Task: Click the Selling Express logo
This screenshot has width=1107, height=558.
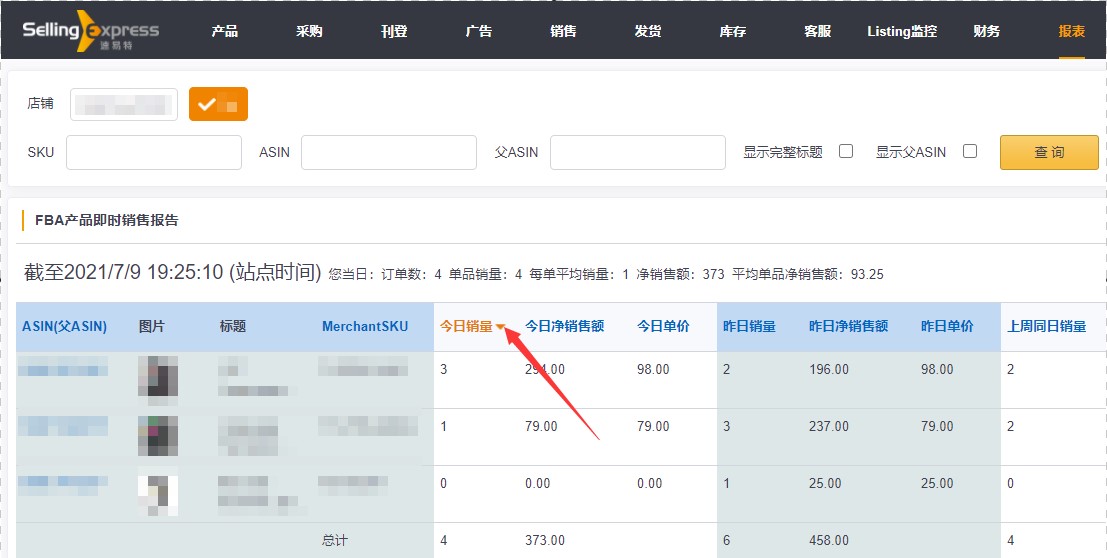Action: tap(91, 31)
